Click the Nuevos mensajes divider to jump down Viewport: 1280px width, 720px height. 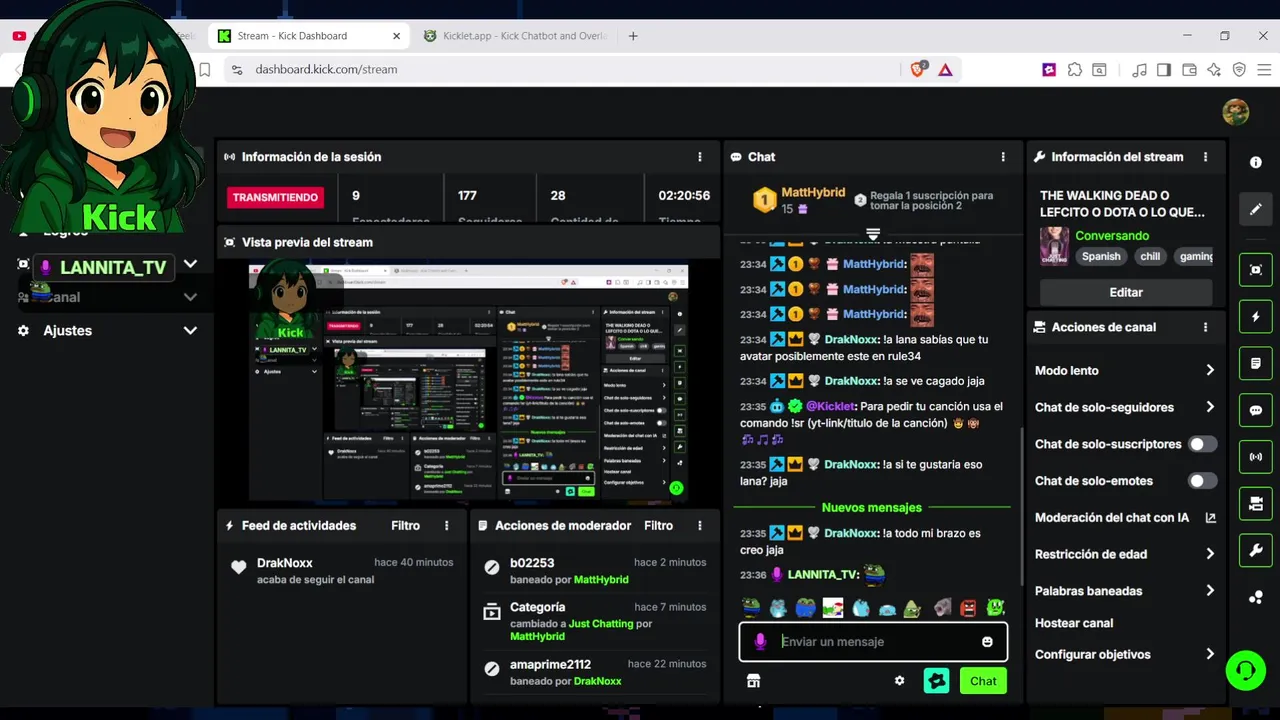coord(872,508)
